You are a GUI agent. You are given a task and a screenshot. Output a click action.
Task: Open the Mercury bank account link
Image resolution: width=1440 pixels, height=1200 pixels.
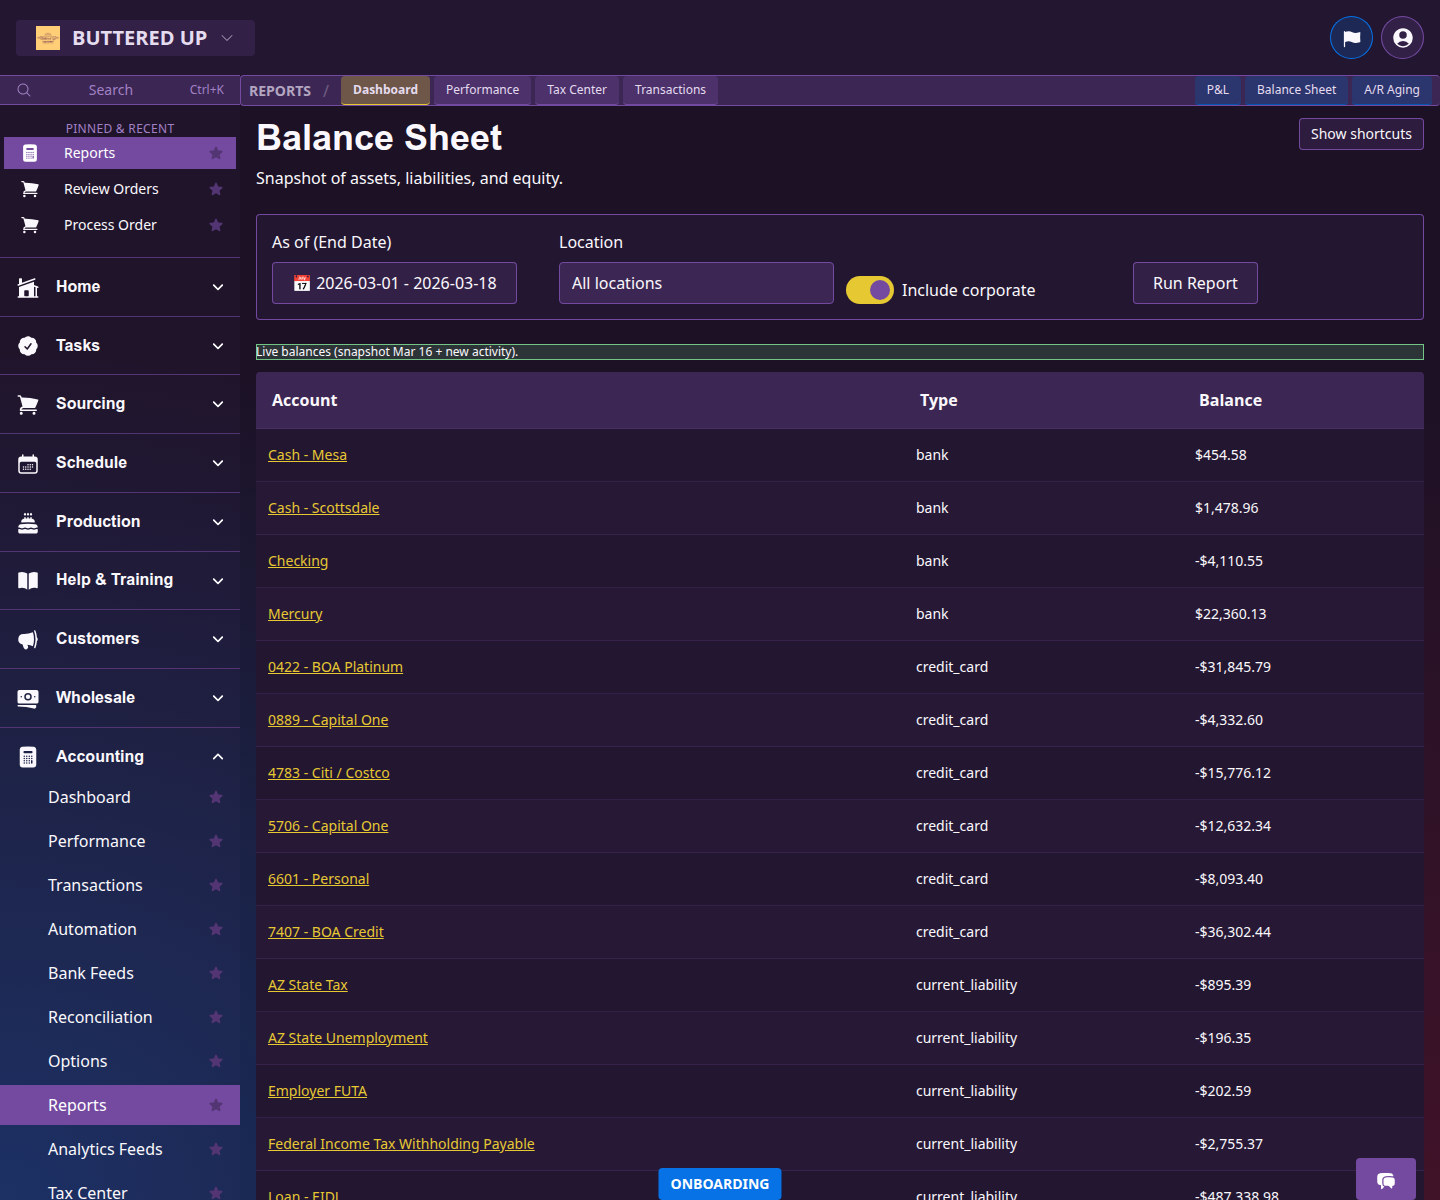coord(295,613)
